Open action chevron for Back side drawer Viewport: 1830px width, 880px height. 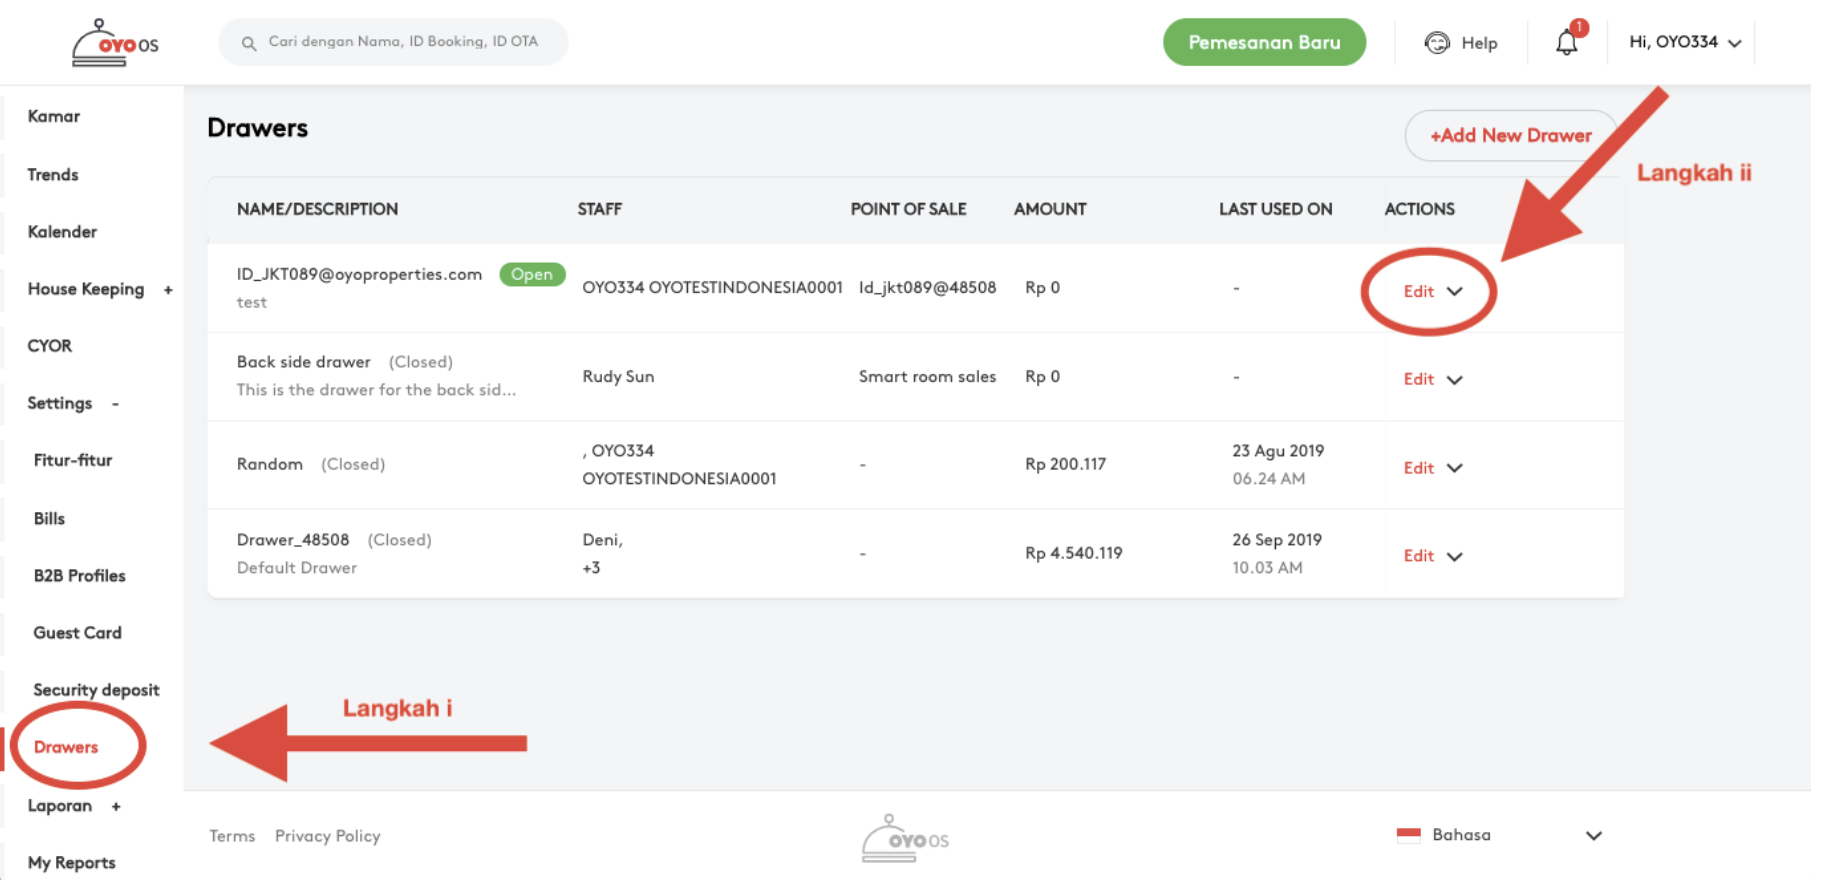[x=1455, y=380]
